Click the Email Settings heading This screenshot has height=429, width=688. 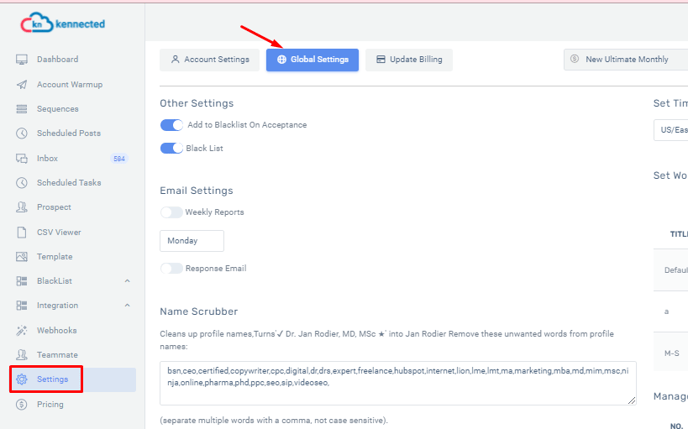(x=196, y=191)
